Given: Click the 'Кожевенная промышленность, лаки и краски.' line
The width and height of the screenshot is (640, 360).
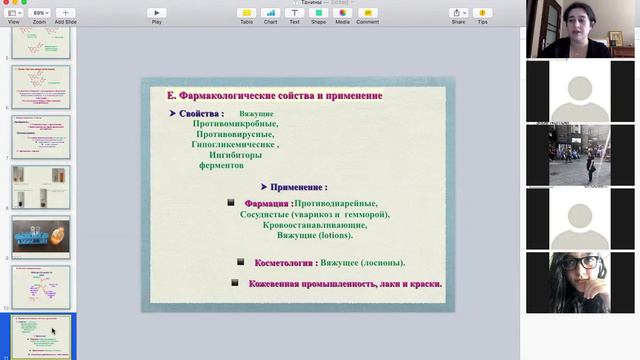Looking at the screenshot, I should pos(345,284).
